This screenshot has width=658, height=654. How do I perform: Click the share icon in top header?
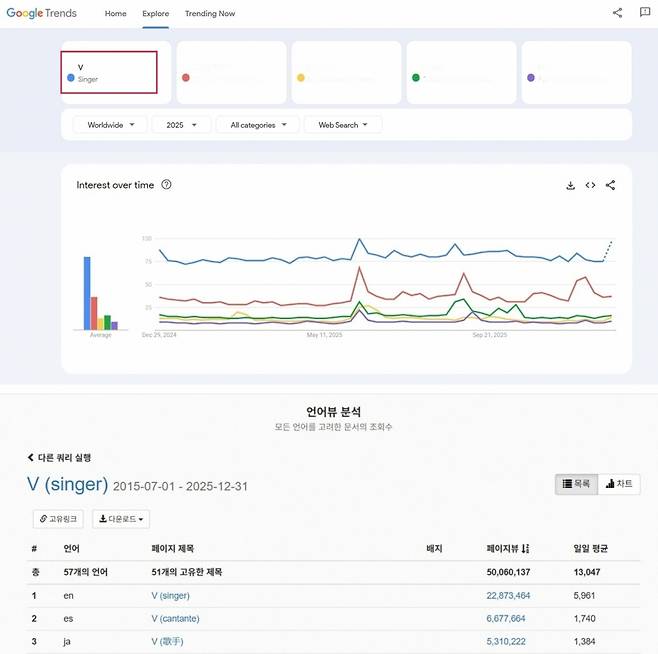[617, 13]
